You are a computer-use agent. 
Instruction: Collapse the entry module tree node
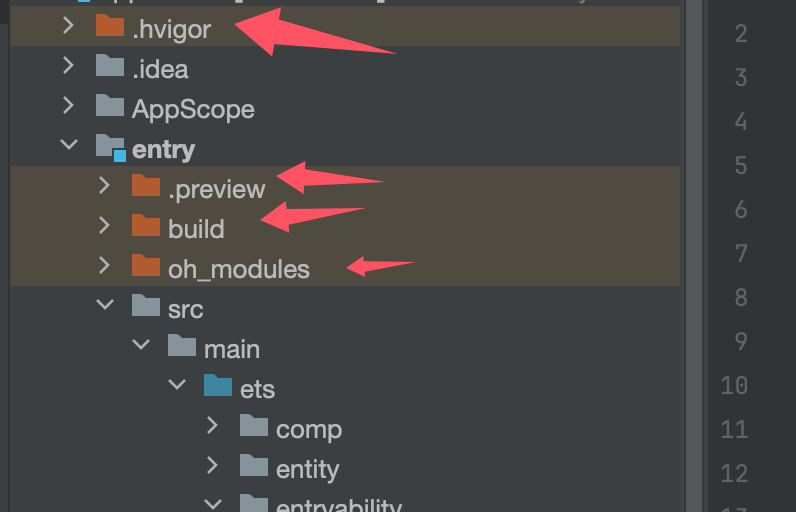click(69, 145)
